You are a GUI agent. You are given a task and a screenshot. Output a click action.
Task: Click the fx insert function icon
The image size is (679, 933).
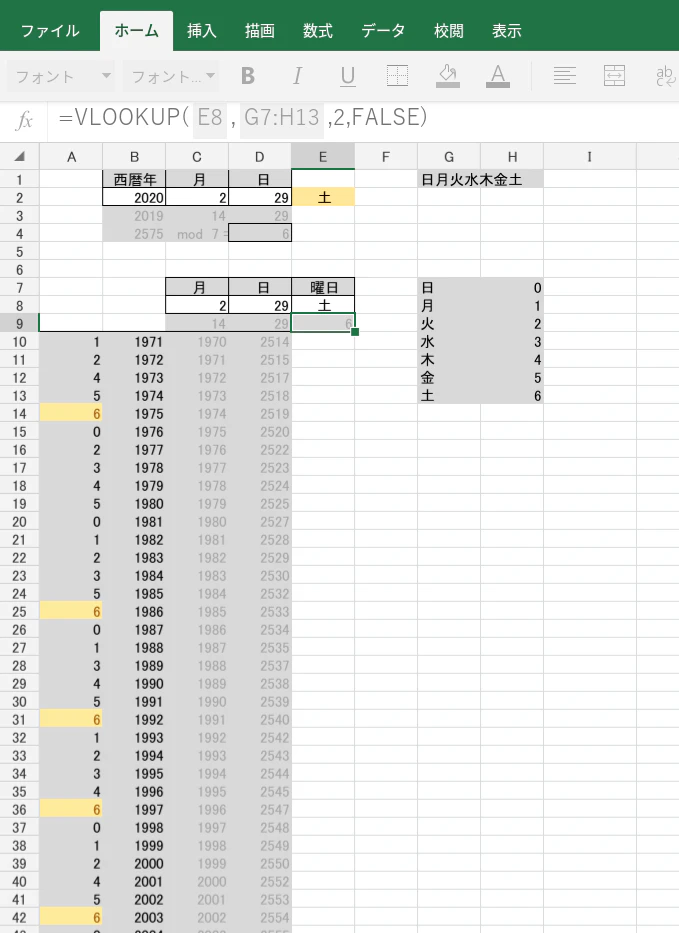24,121
